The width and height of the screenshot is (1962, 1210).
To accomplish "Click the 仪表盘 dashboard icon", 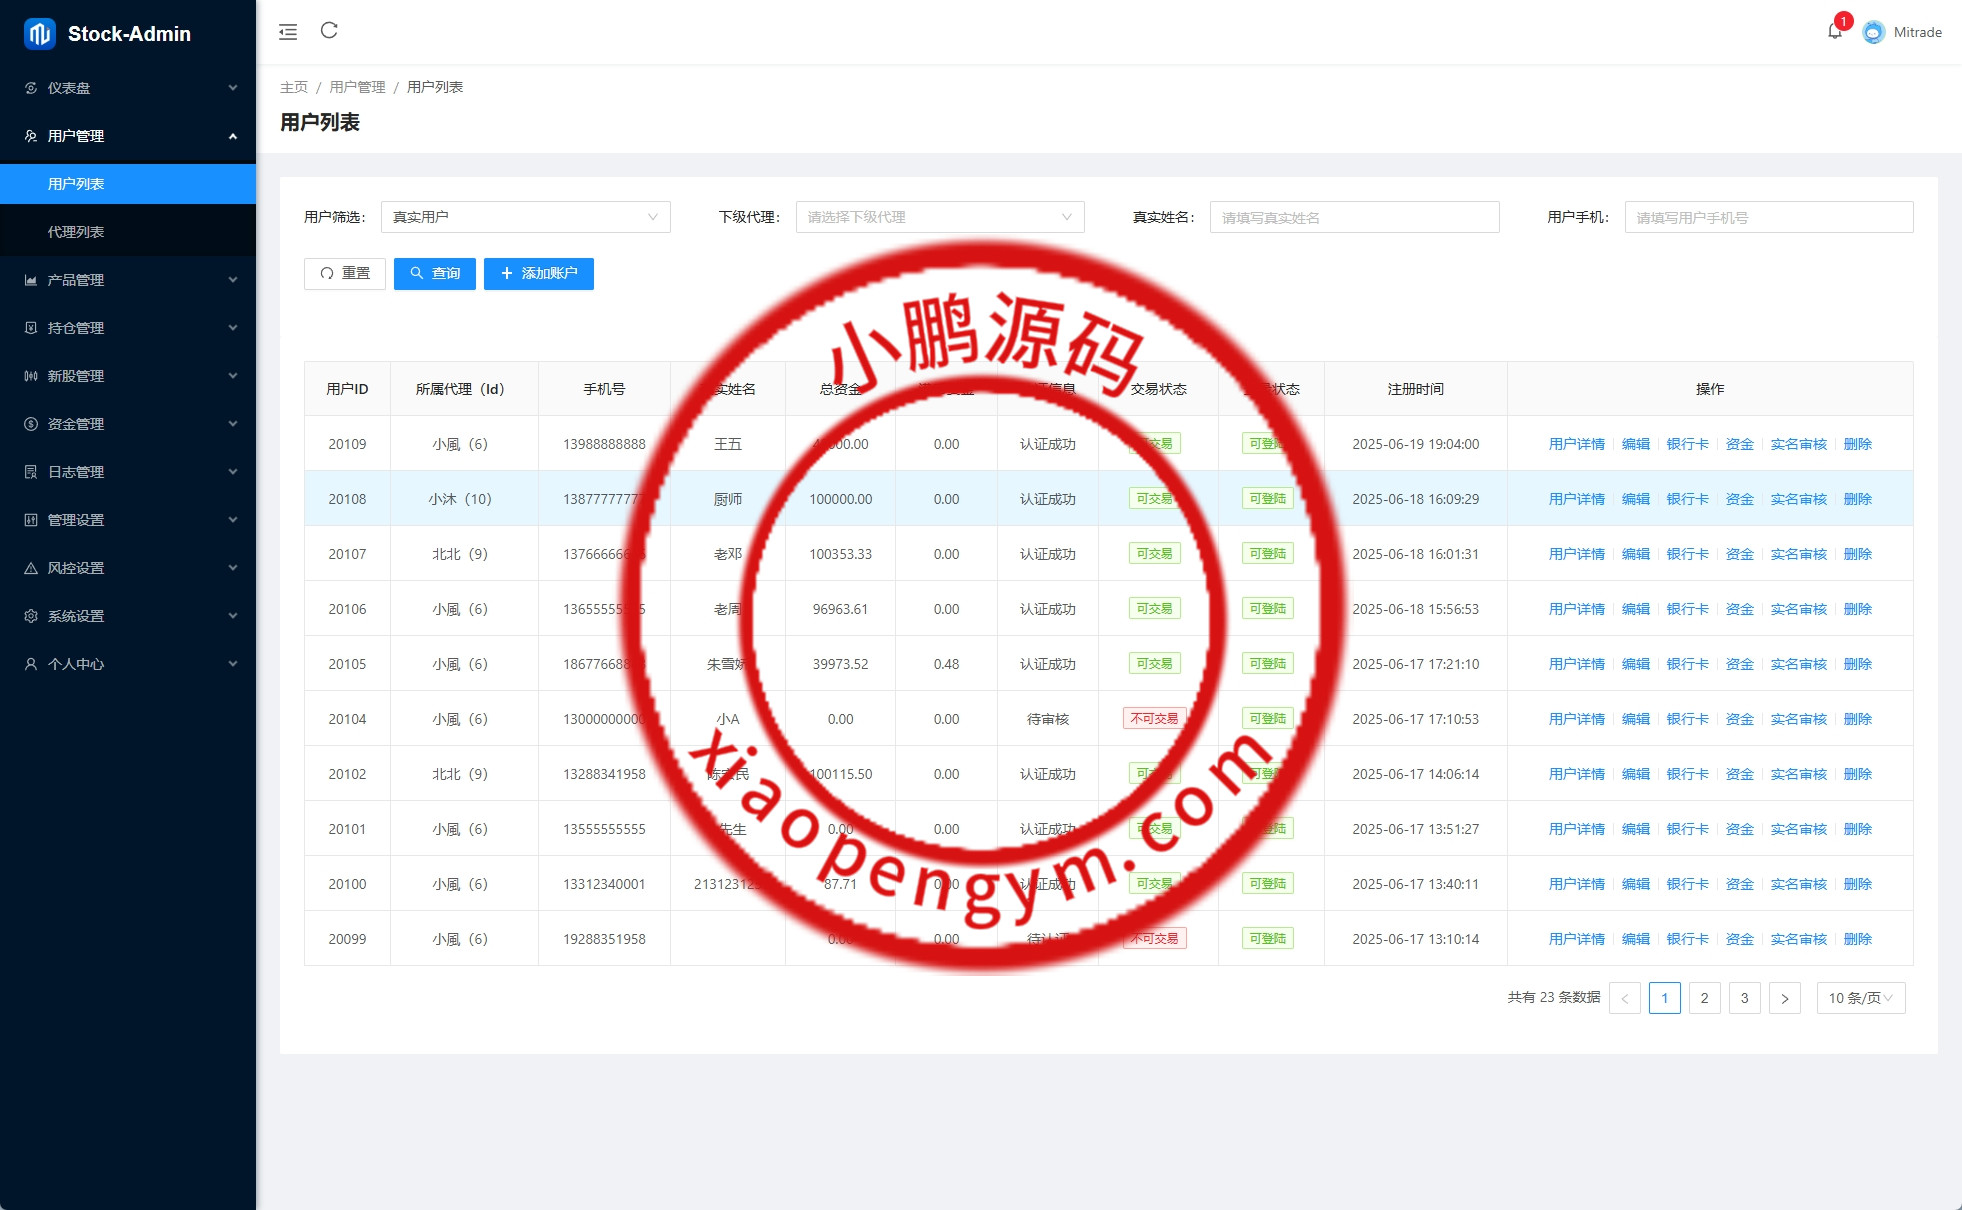I will click(31, 88).
